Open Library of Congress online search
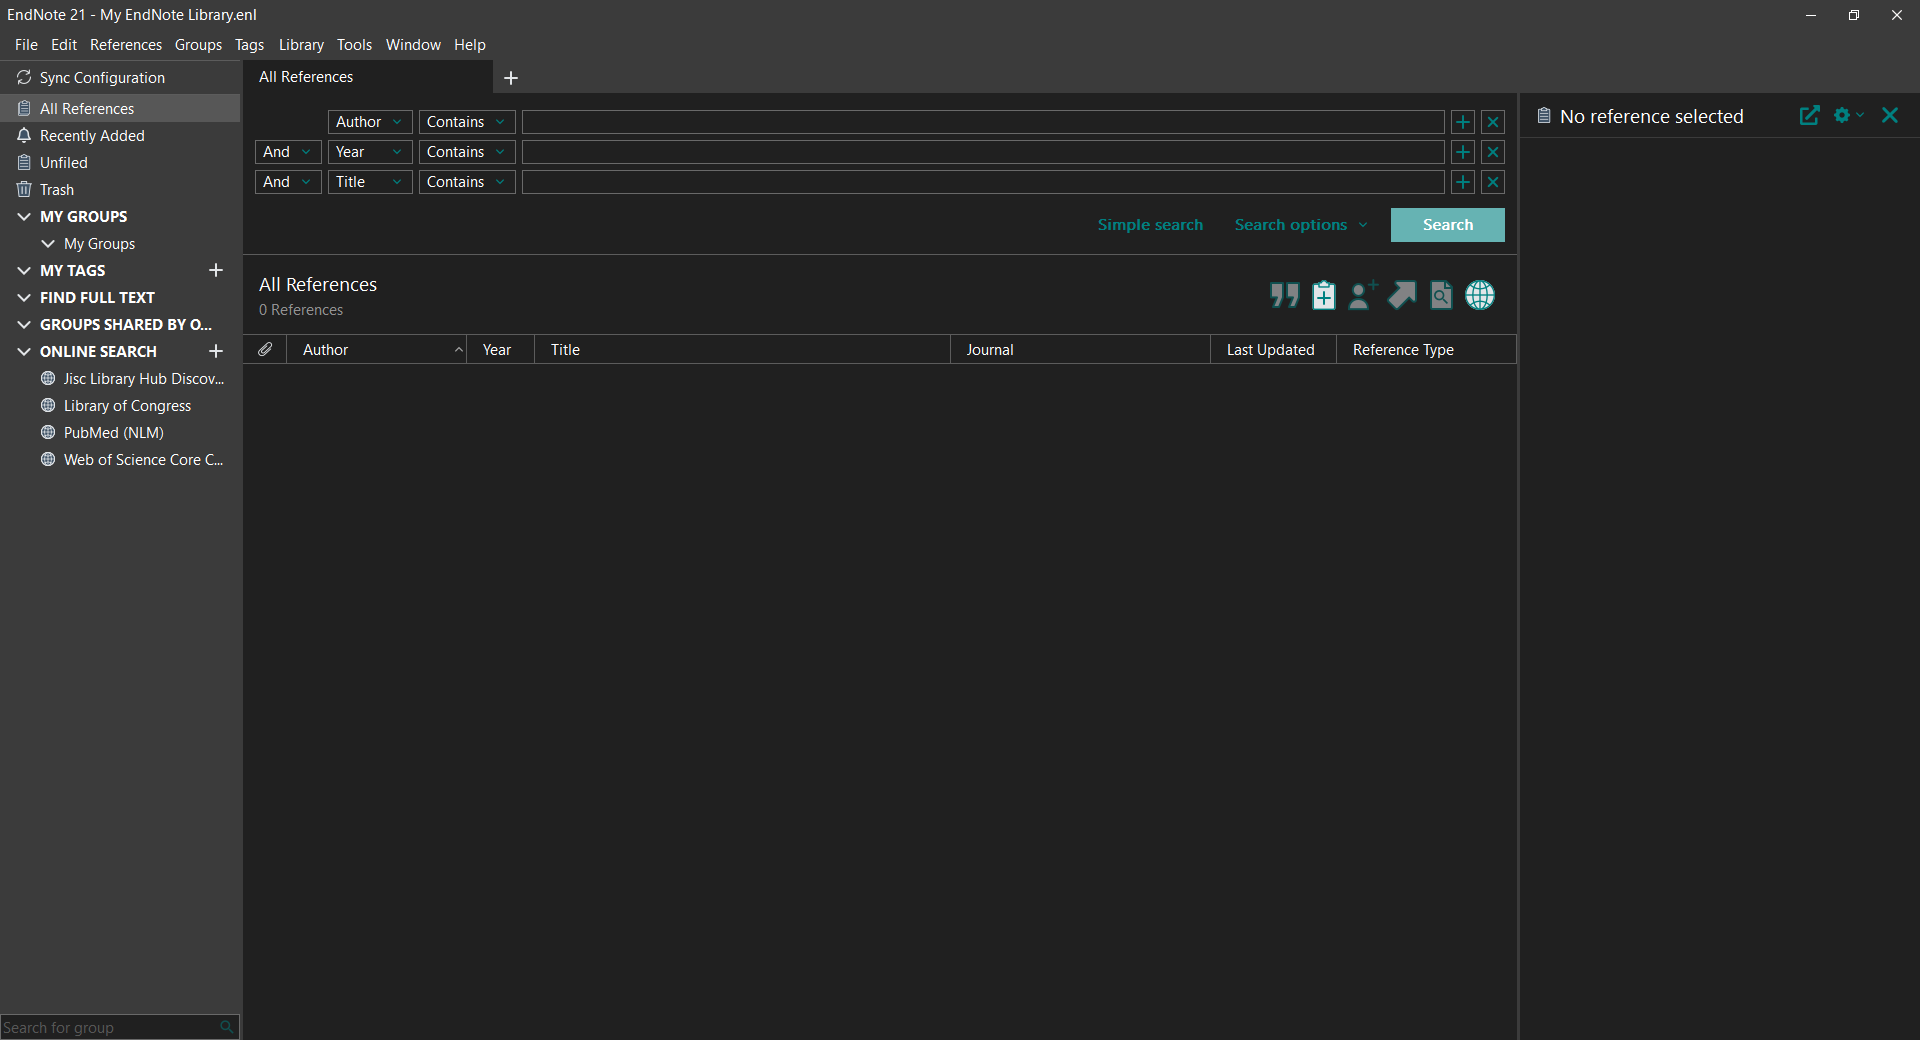Viewport: 1920px width, 1040px height. 116,405
